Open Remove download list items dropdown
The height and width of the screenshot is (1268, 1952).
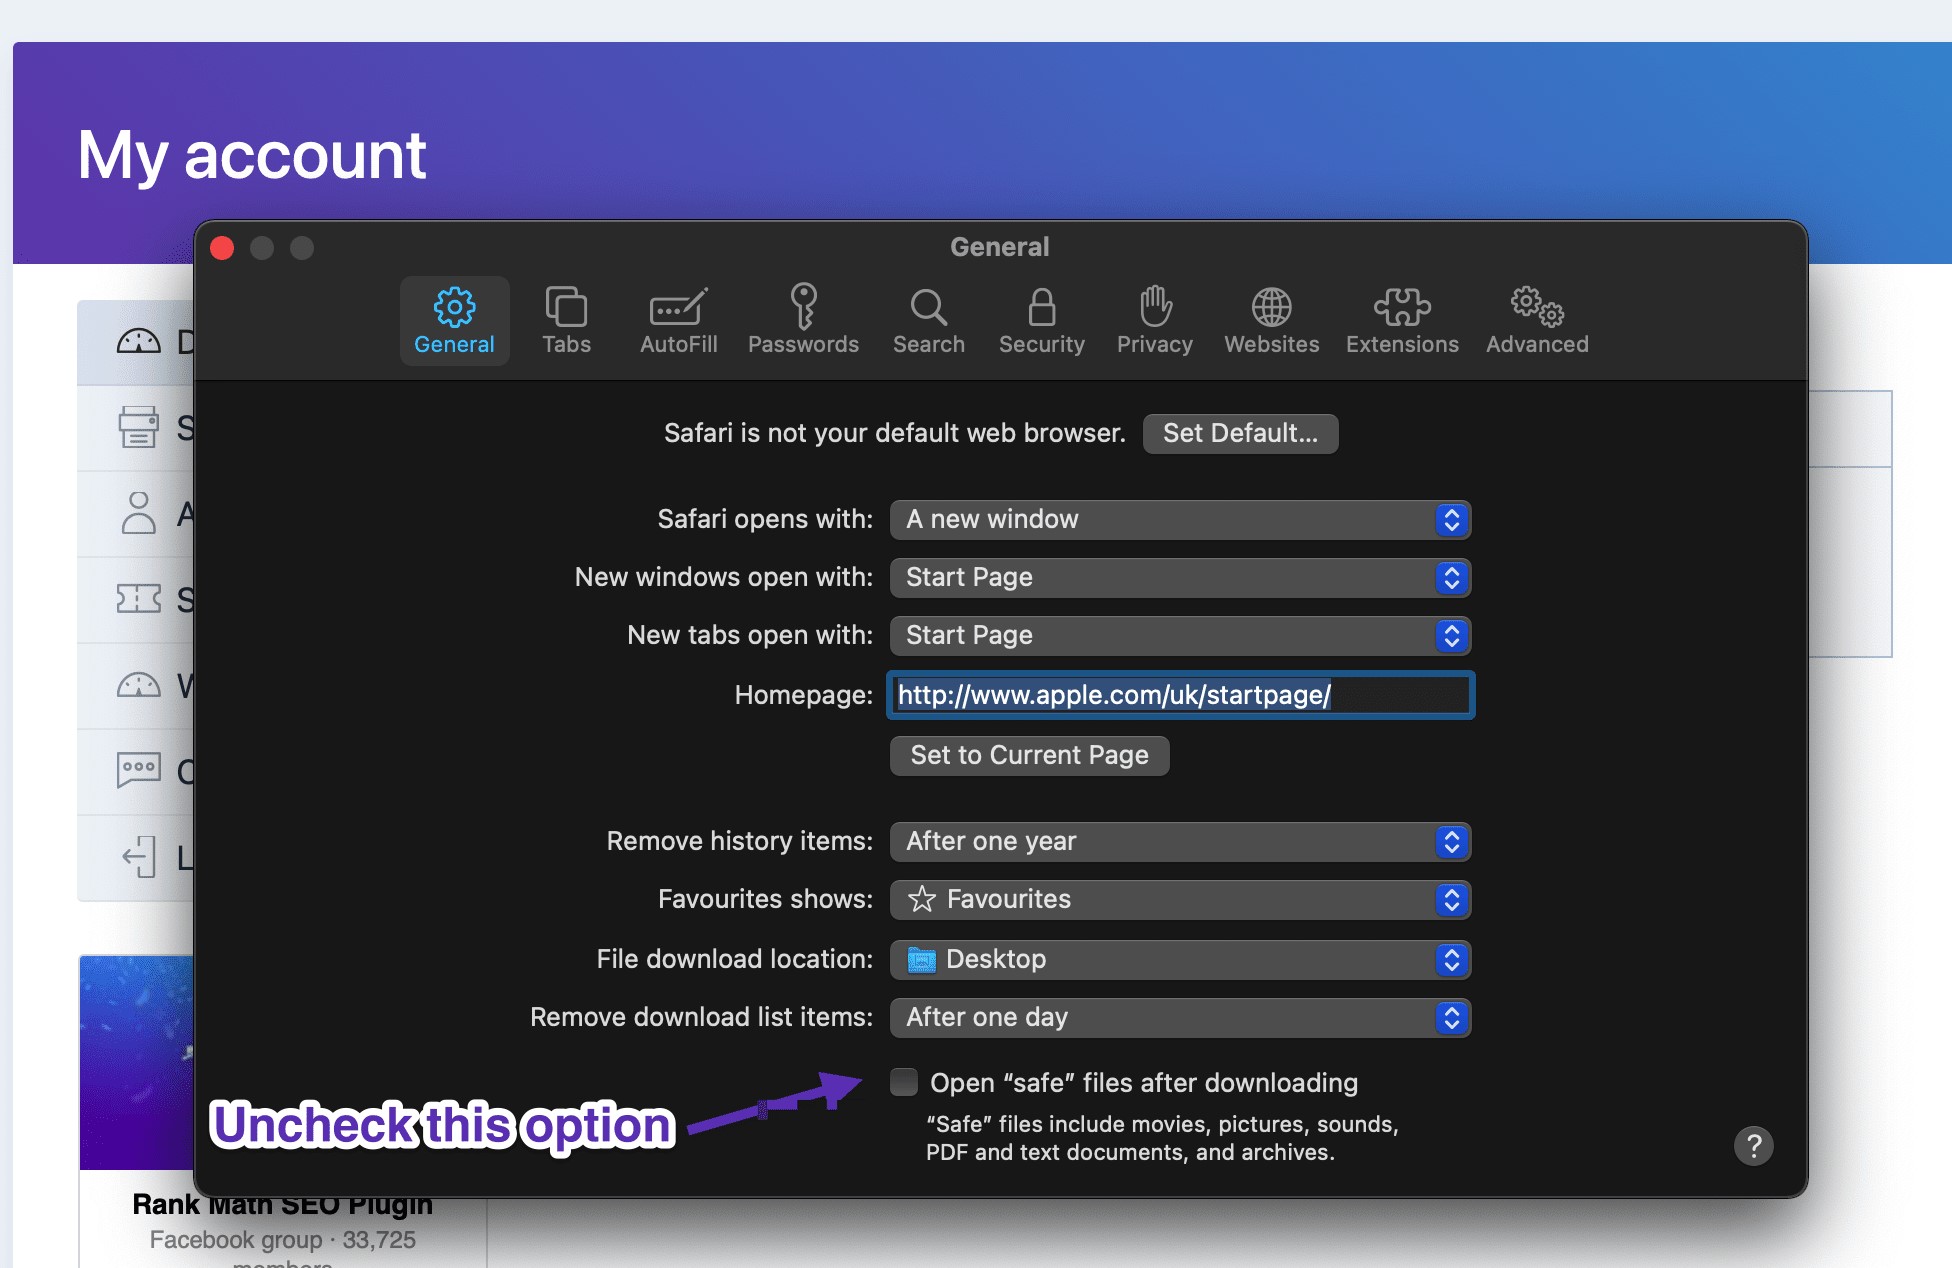(1180, 1017)
